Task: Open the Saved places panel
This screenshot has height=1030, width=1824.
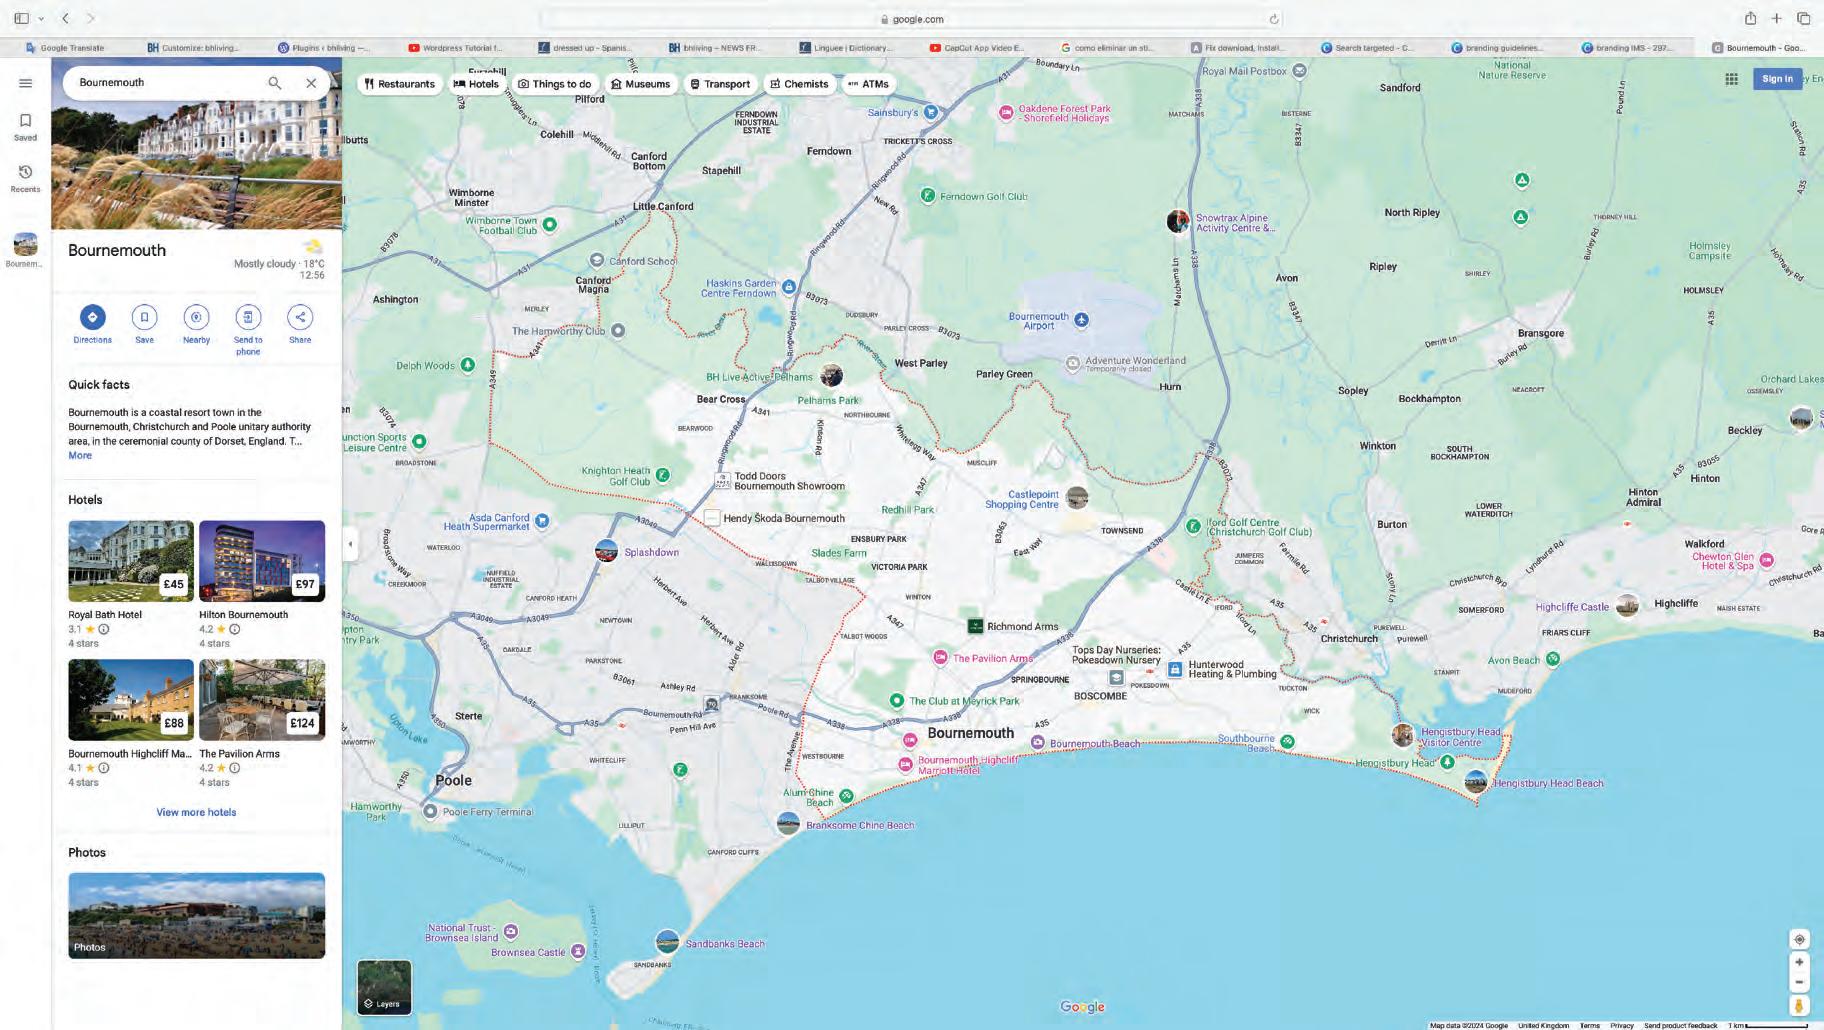Action: click(x=26, y=127)
